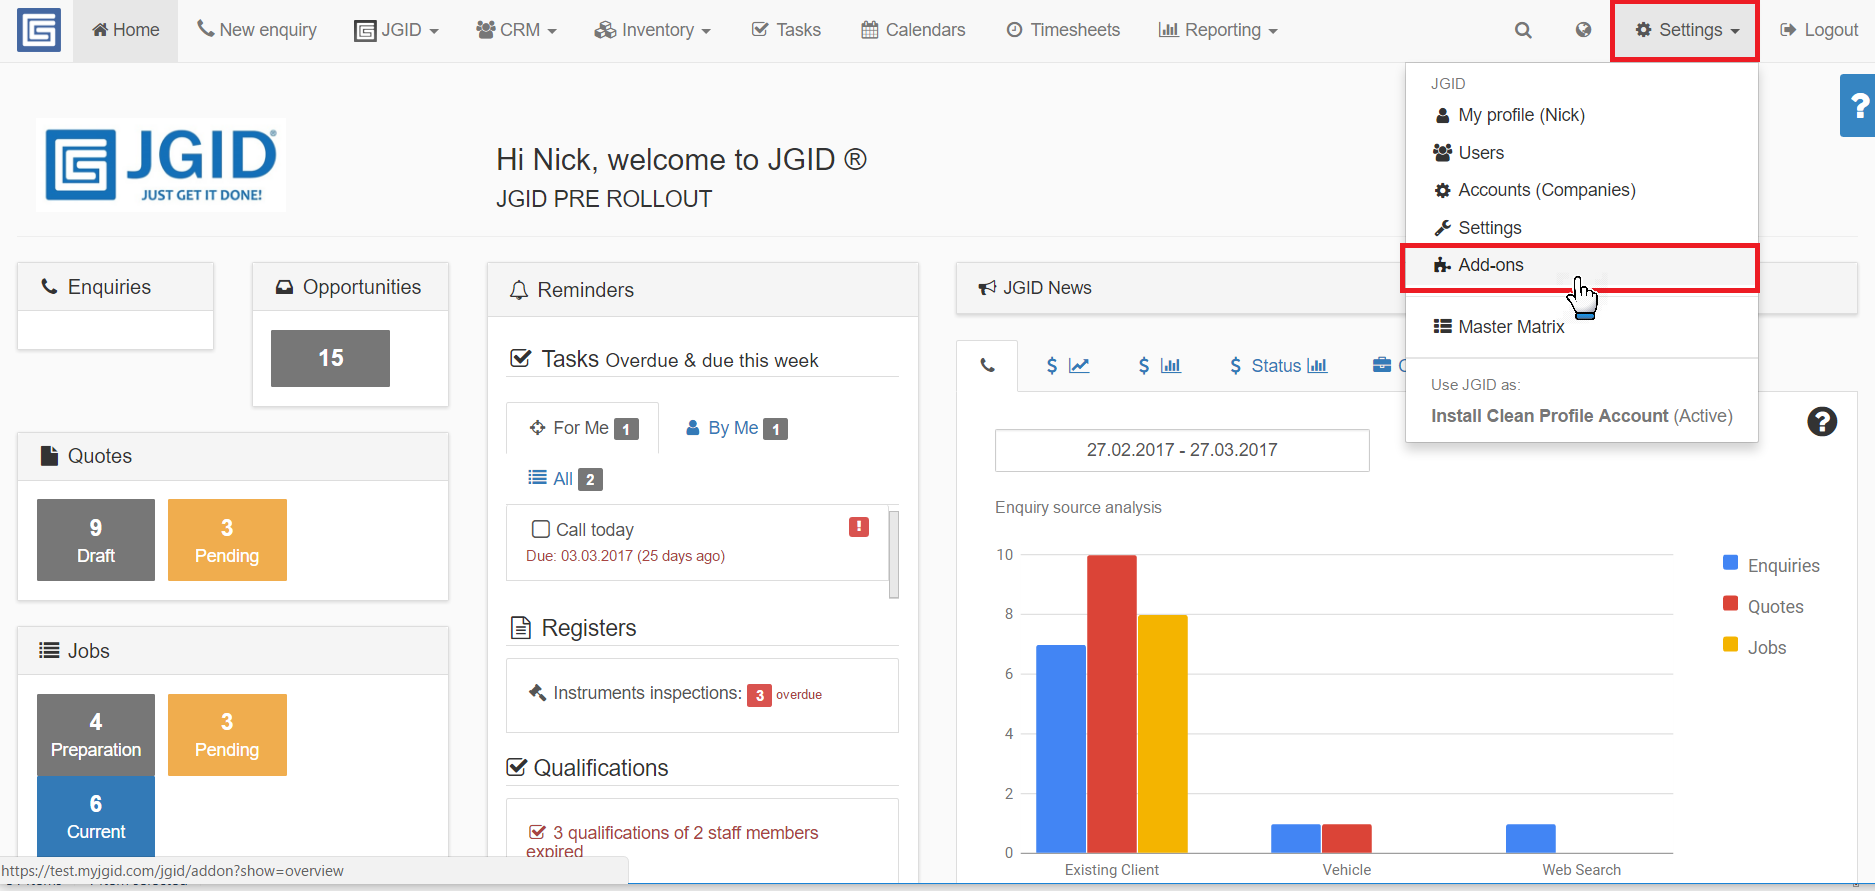Viewport: 1875px width, 891px height.
Task: Click the Jobs list icon
Action: click(x=49, y=651)
